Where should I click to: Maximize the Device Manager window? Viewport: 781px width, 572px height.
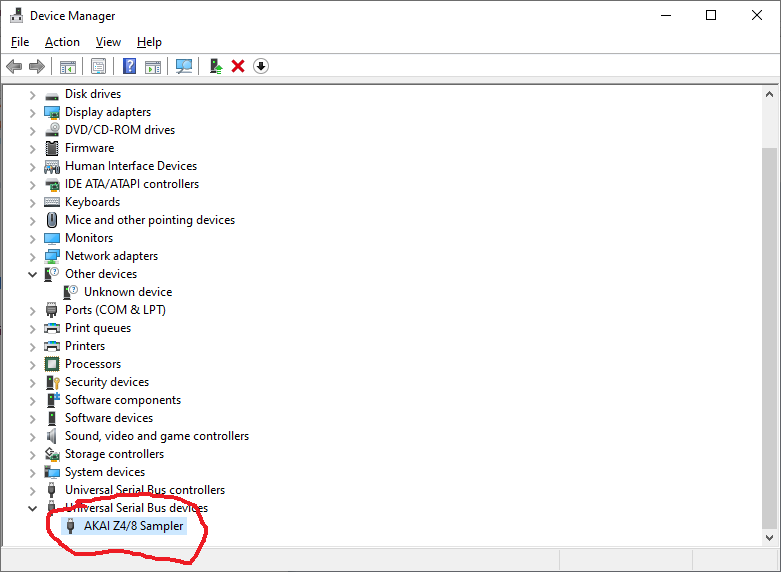pyautogui.click(x=711, y=15)
